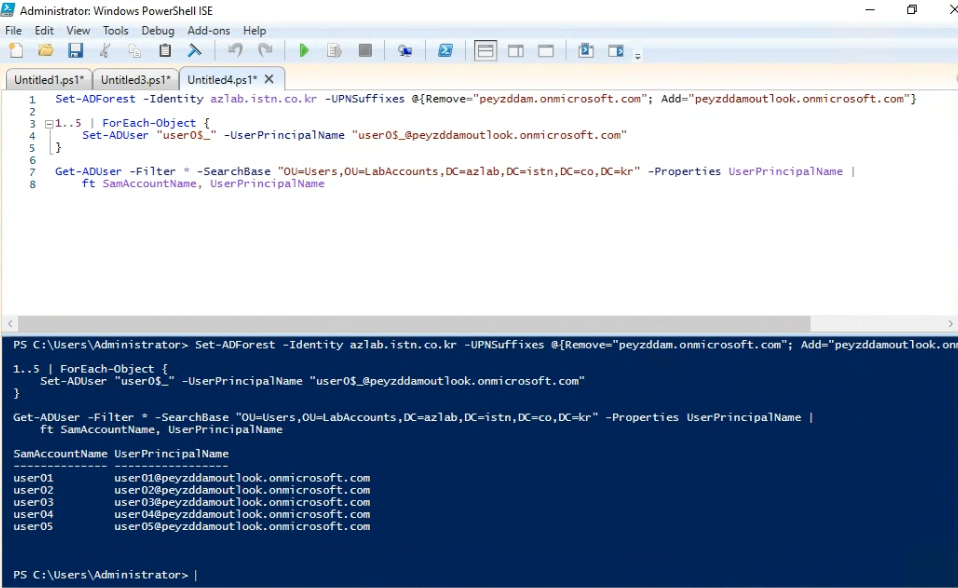Click the Run Selection icon

(334, 51)
